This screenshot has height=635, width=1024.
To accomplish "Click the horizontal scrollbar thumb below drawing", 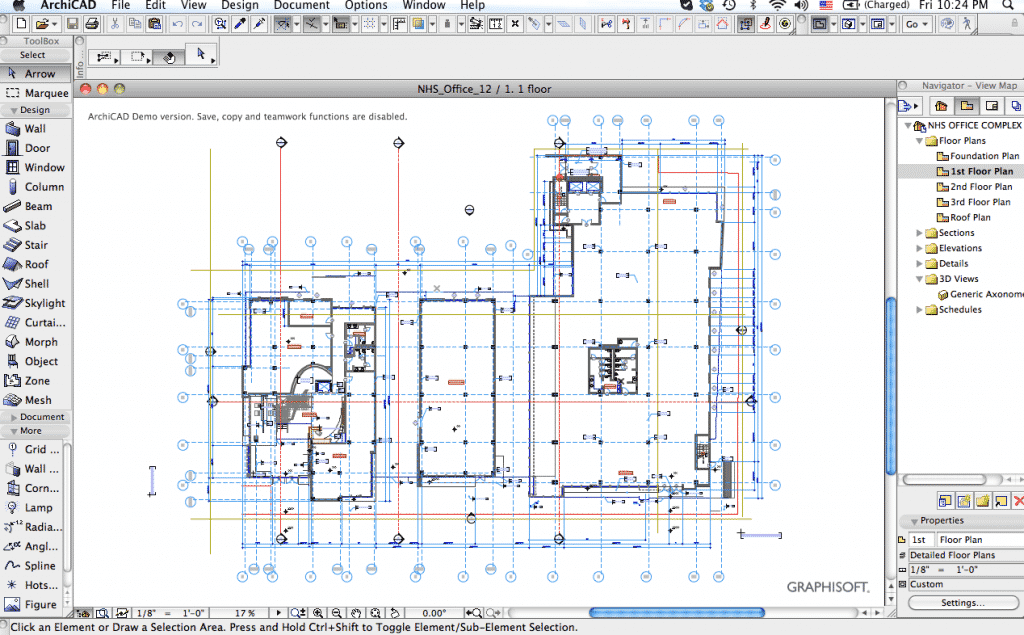I will coord(677,613).
